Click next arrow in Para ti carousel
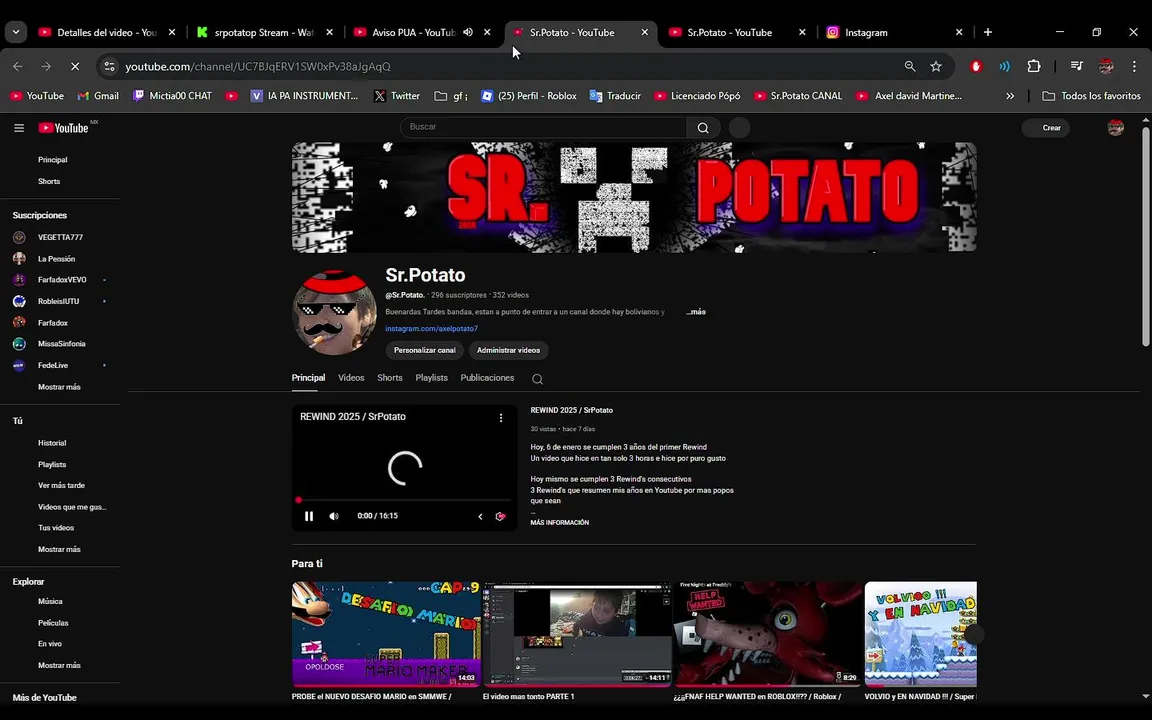This screenshot has height=720, width=1152. (973, 634)
